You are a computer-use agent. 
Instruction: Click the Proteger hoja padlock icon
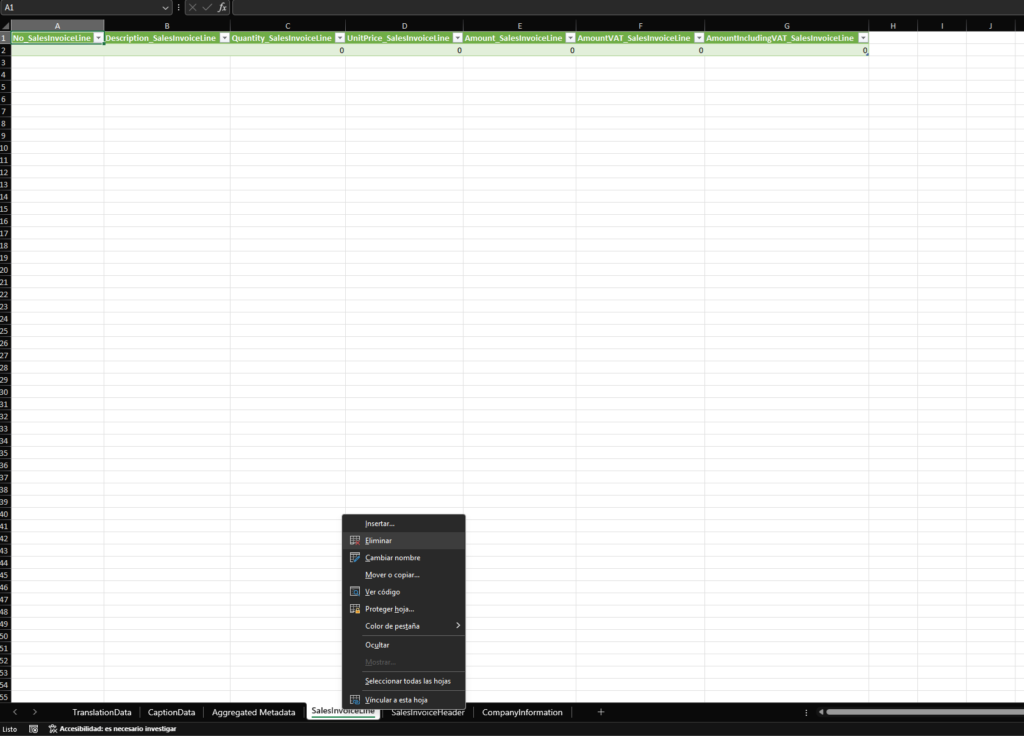tap(355, 608)
